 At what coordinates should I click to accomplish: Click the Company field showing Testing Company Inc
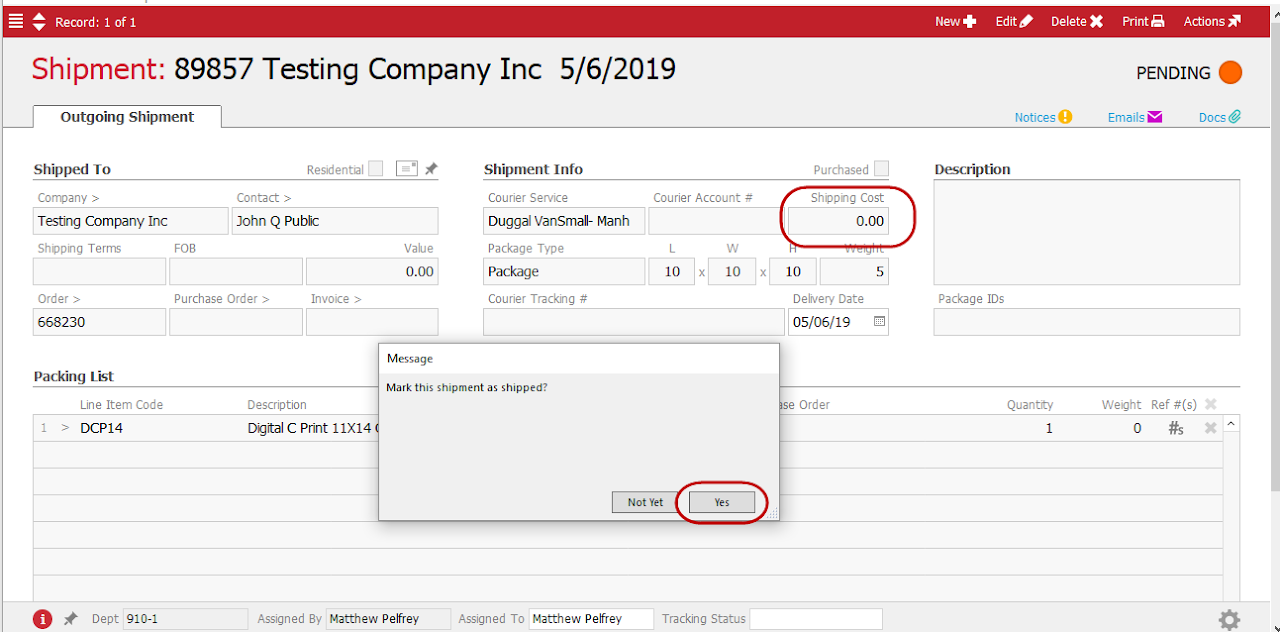[x=131, y=221]
